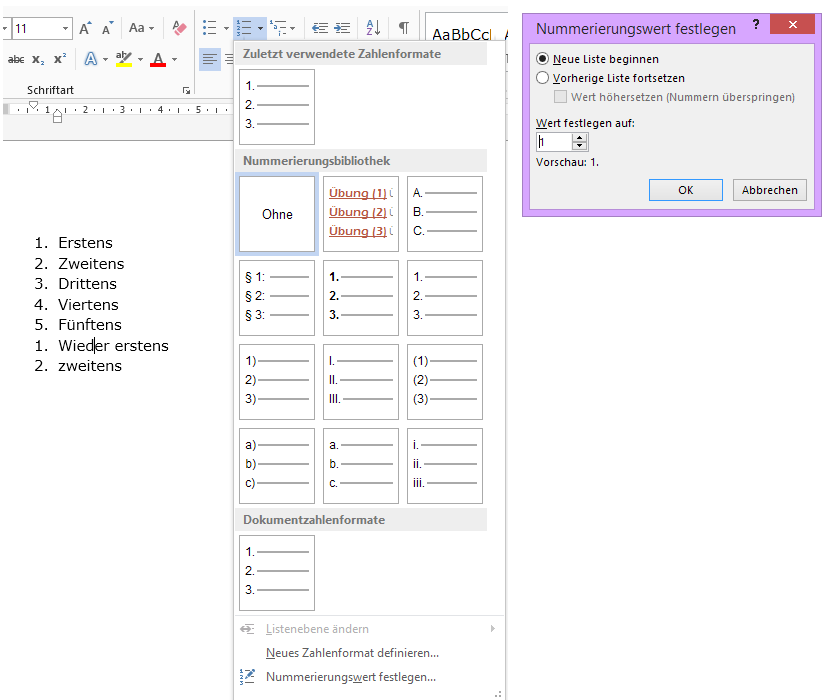830x700 pixels.
Task: Toggle superscript formatting
Action: [x=60, y=60]
